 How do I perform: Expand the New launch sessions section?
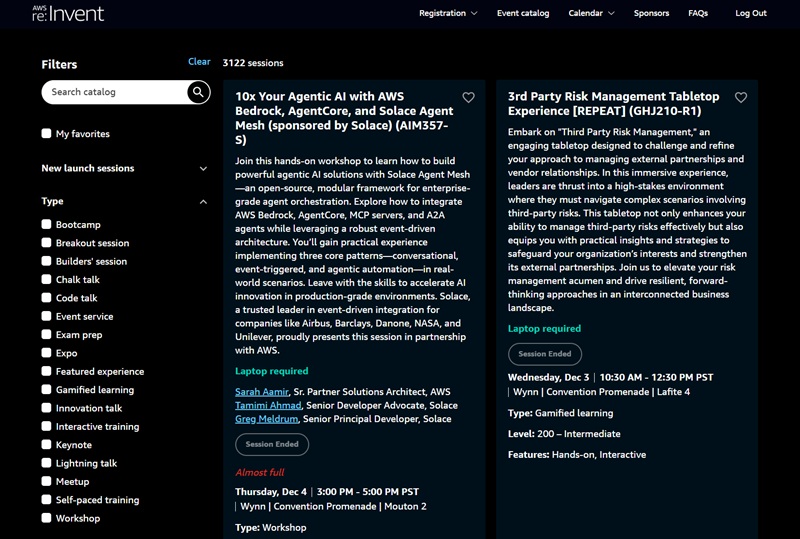(x=203, y=168)
